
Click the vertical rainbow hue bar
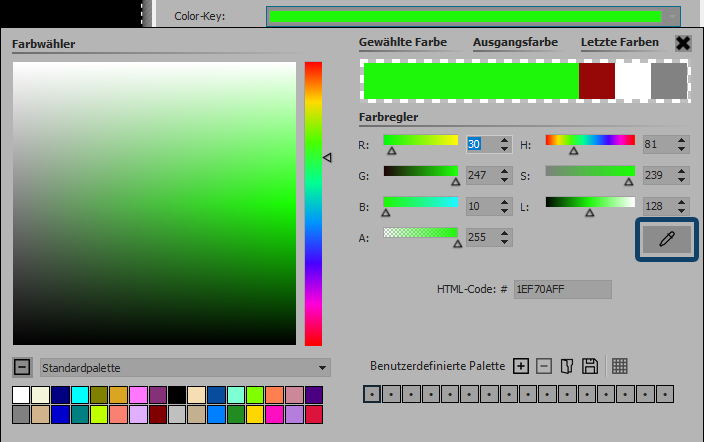tap(313, 203)
